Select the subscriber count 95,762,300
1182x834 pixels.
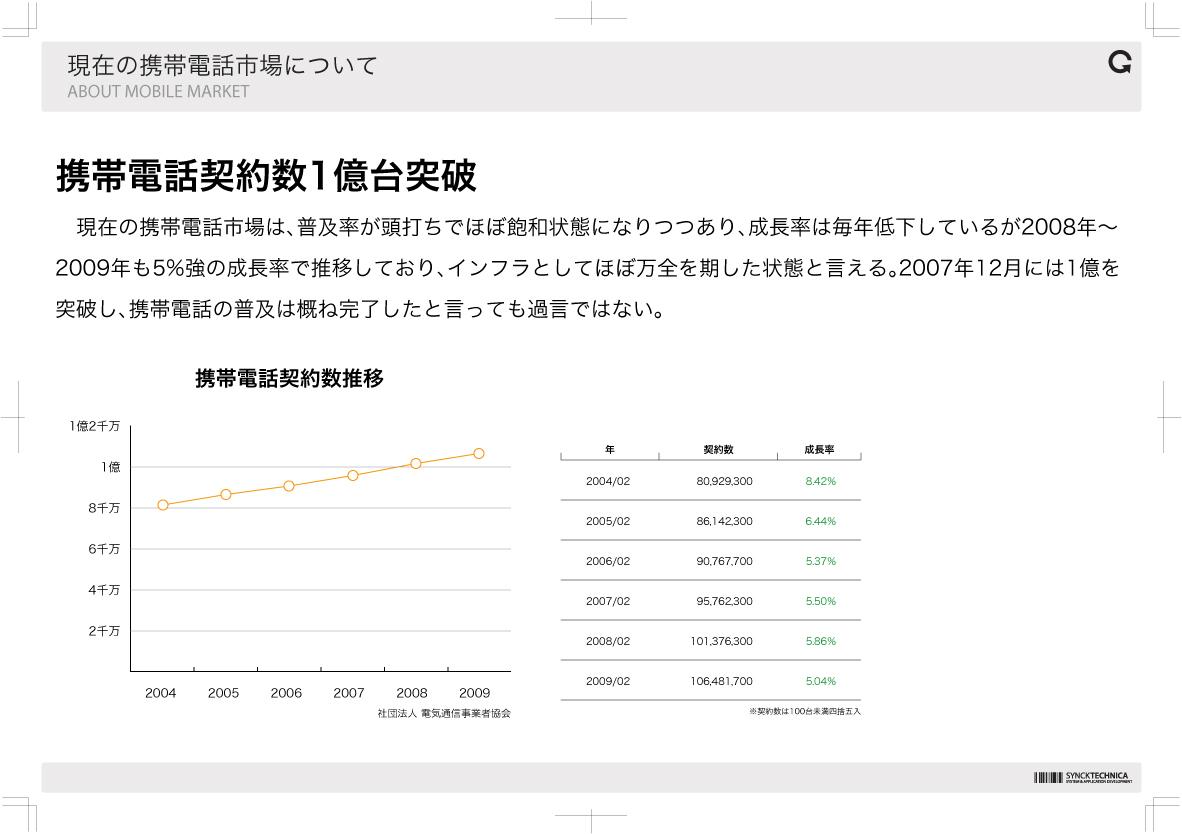pos(724,601)
